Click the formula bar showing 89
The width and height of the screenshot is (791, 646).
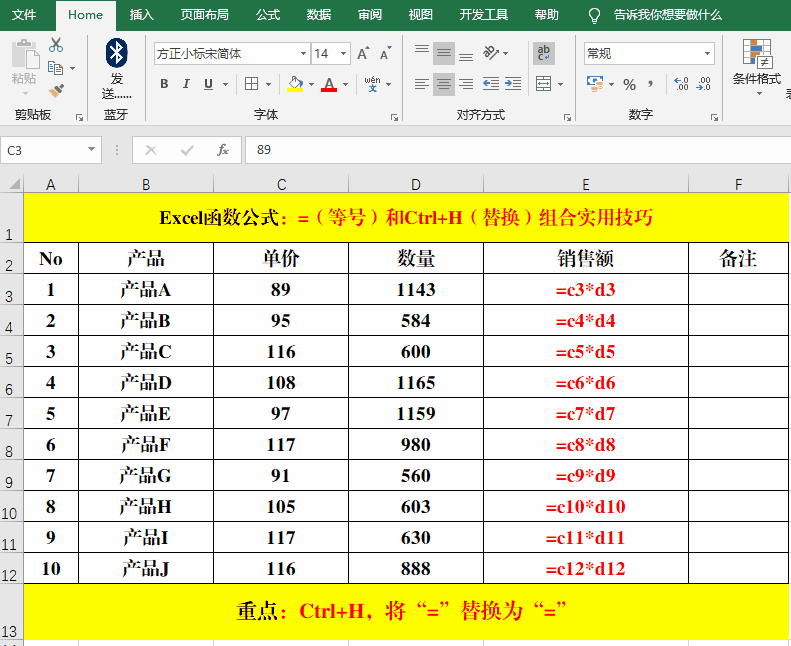518,150
